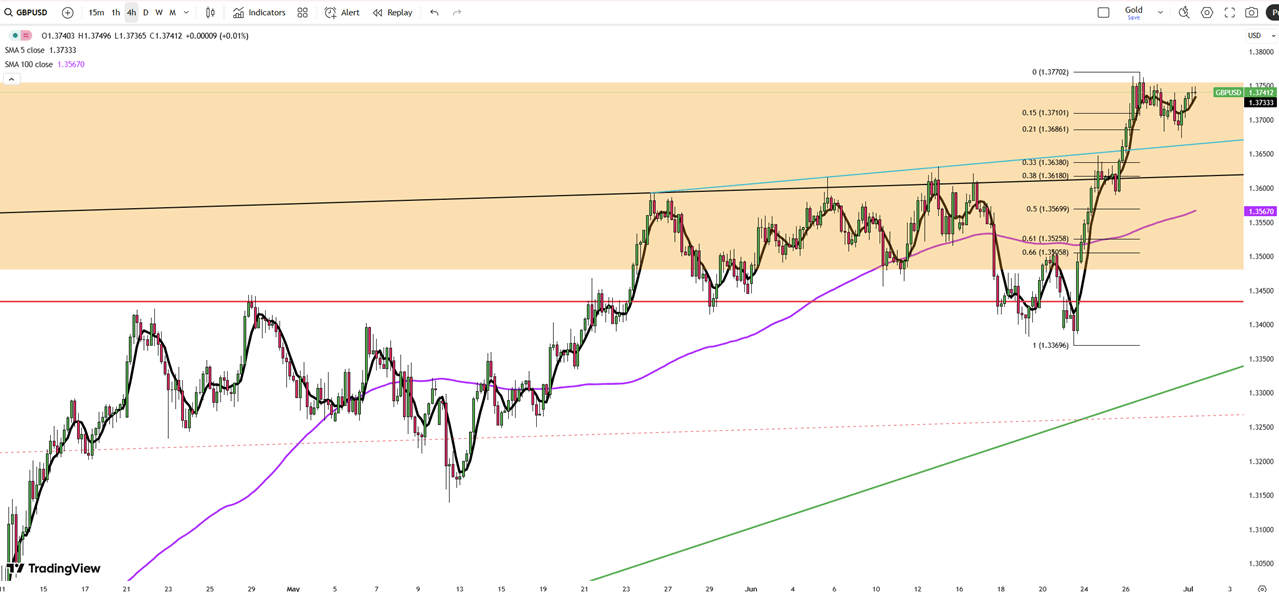Click the redo arrow
Image resolution: width=1279 pixels, height=592 pixels.
(x=457, y=13)
